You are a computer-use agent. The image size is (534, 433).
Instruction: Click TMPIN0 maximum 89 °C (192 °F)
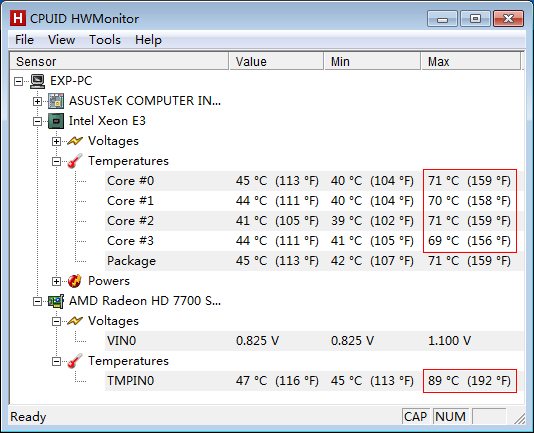[x=470, y=381]
